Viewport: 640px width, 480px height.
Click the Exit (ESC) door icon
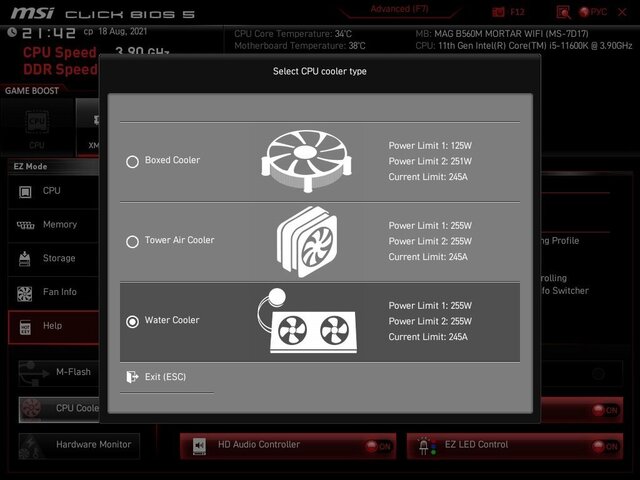pos(132,377)
